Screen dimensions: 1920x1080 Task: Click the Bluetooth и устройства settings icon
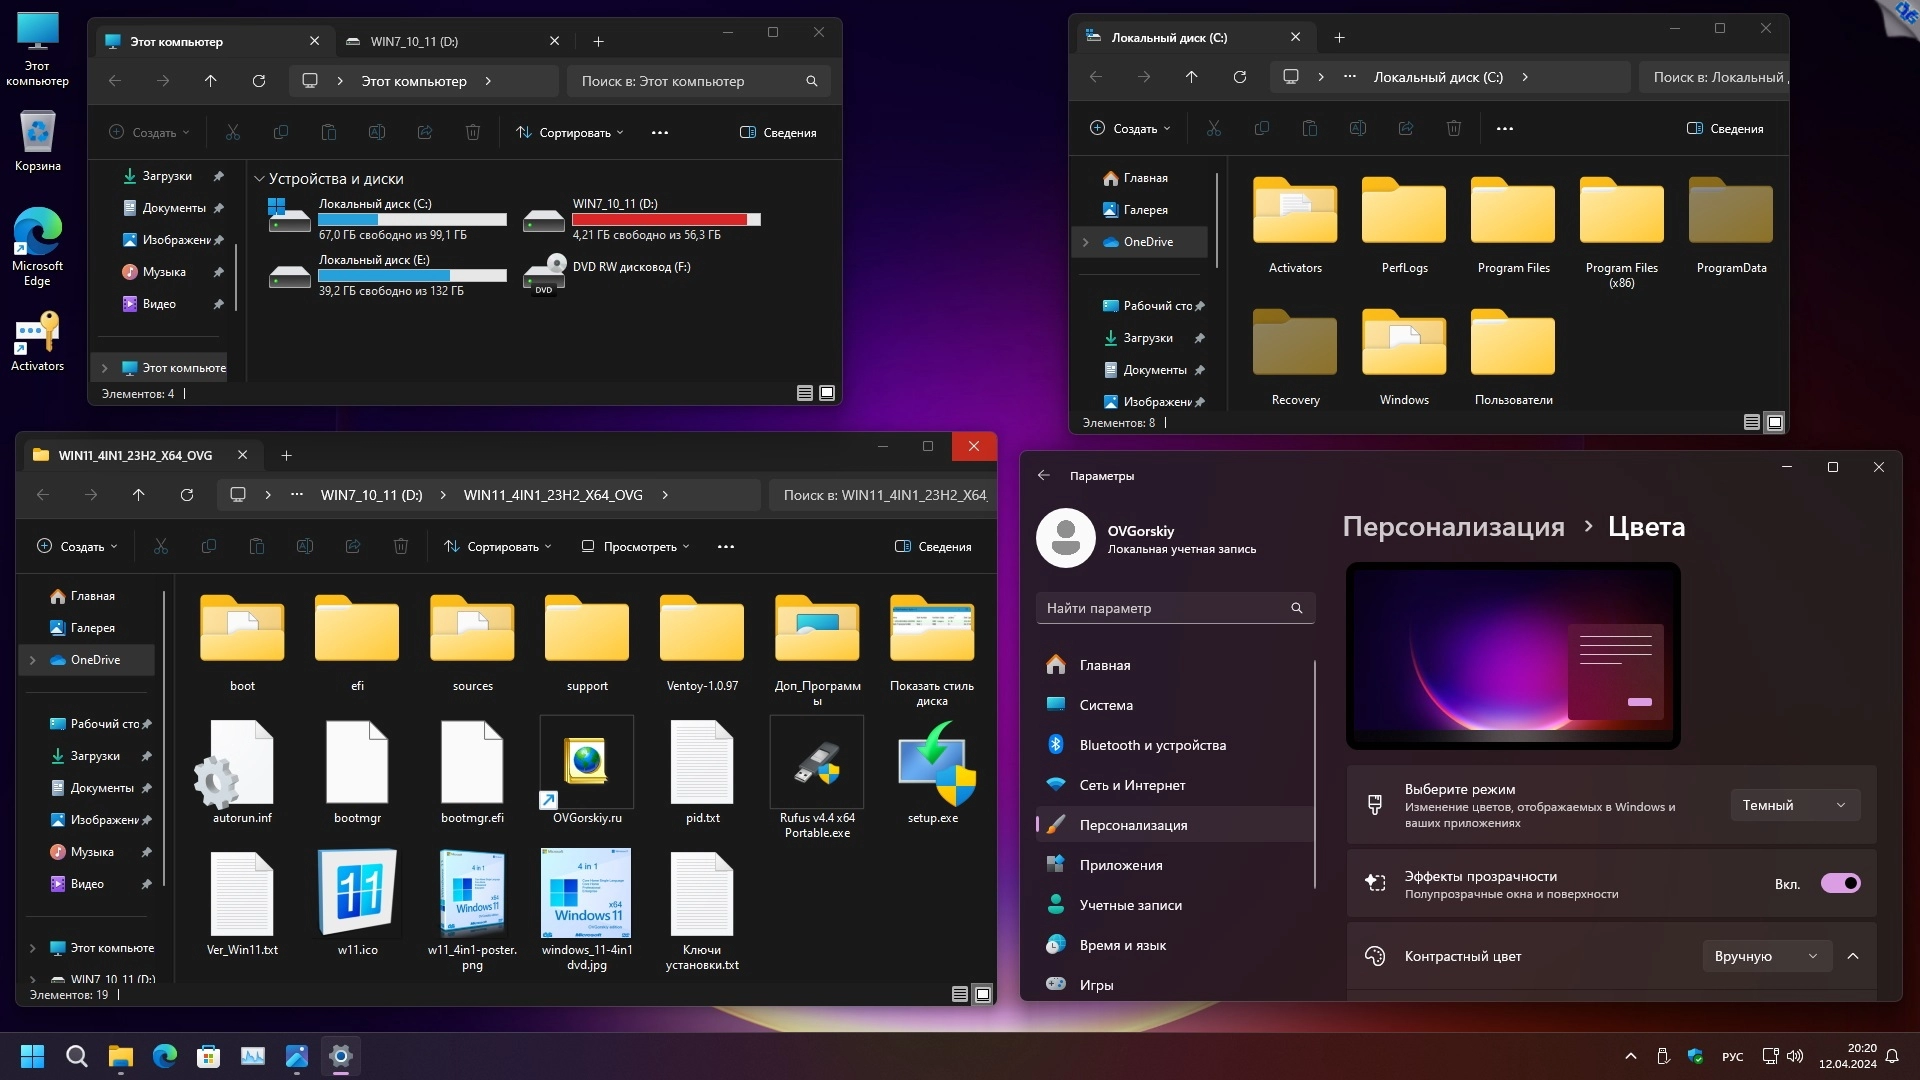point(1056,745)
